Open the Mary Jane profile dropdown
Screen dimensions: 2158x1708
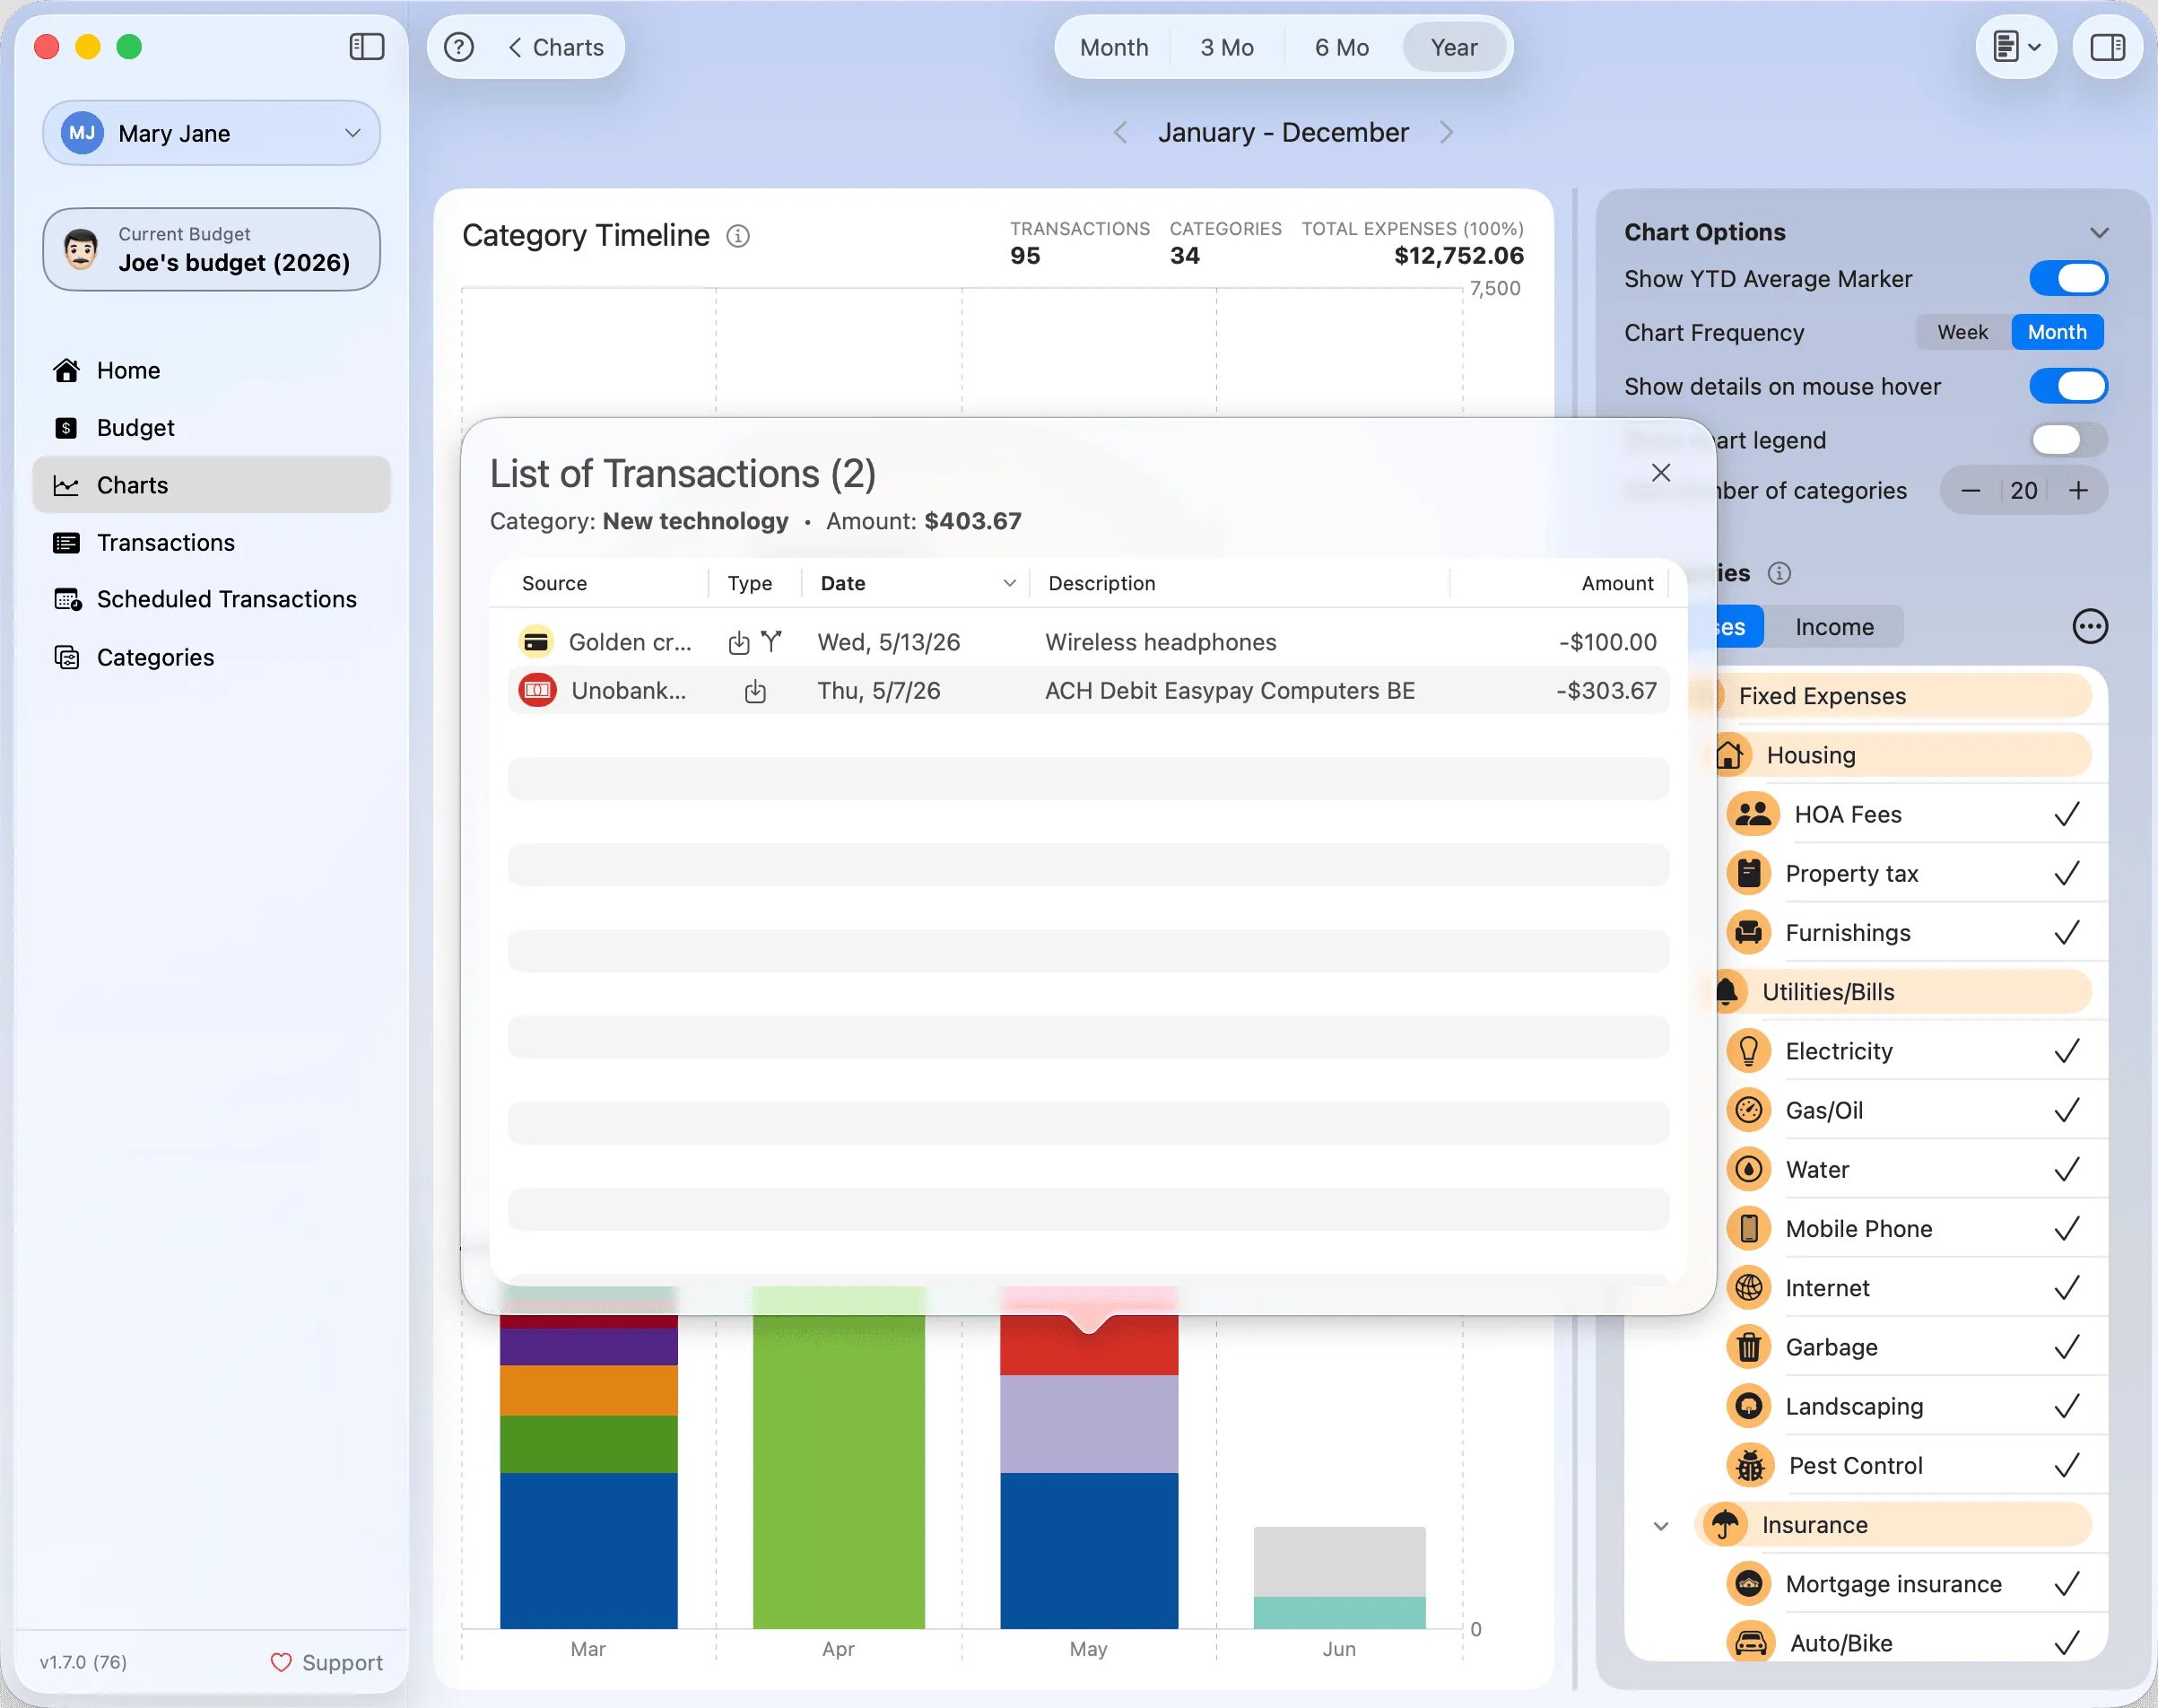(x=211, y=133)
